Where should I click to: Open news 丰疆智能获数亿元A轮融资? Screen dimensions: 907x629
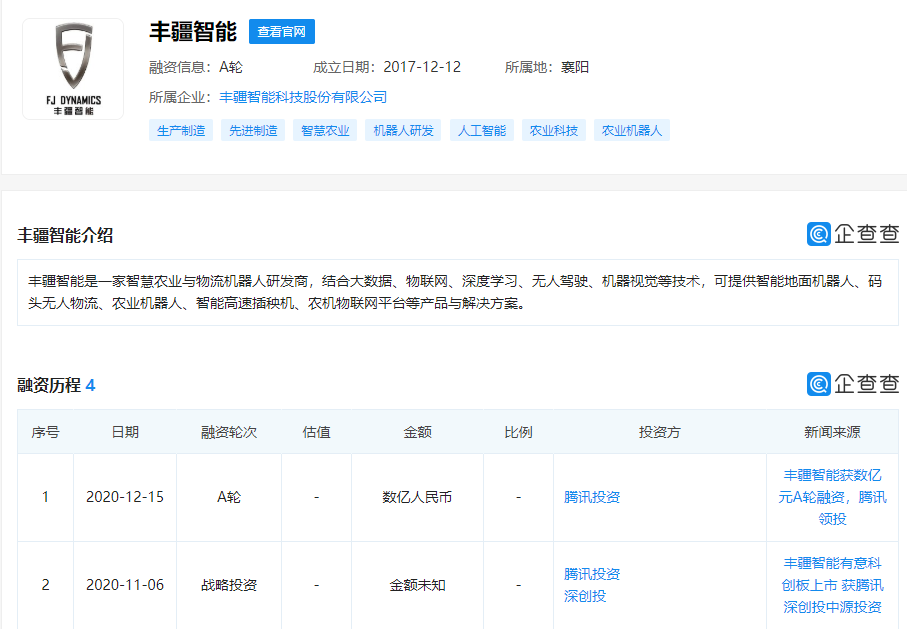(832, 497)
